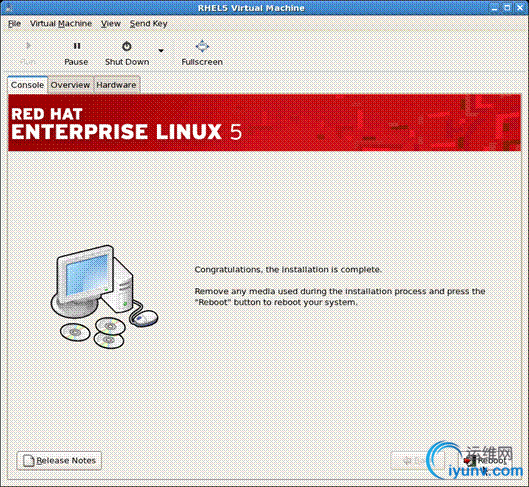Image resolution: width=529 pixels, height=487 pixels.
Task: Pause the virtual machine
Action: (76, 53)
